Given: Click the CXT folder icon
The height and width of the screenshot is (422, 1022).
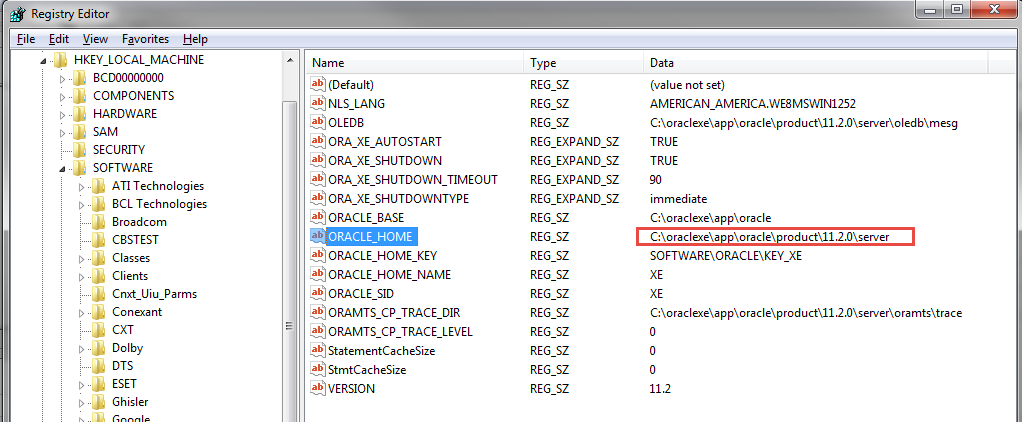Looking at the screenshot, I should [98, 330].
